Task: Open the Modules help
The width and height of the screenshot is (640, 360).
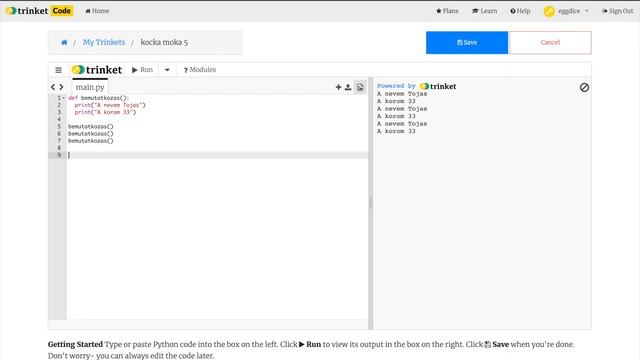Action: (x=200, y=70)
